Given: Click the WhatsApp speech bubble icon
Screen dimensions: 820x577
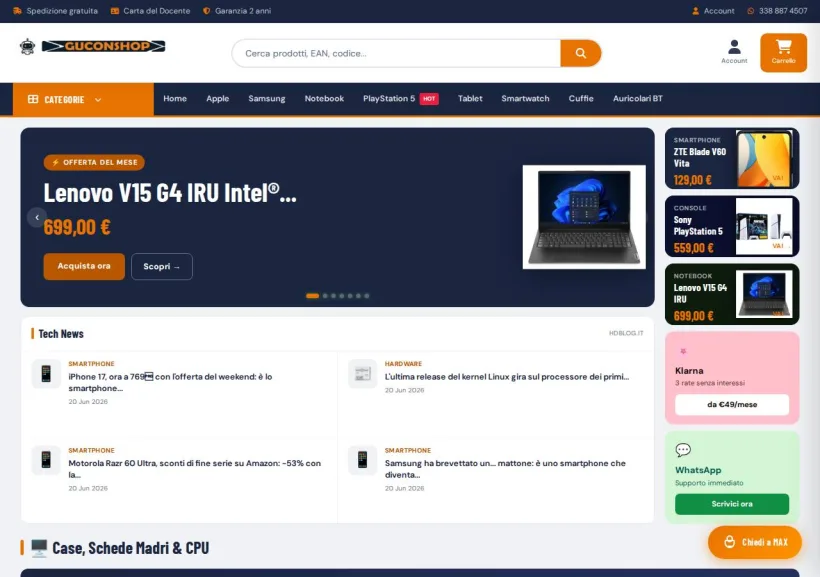Looking at the screenshot, I should click(x=683, y=450).
